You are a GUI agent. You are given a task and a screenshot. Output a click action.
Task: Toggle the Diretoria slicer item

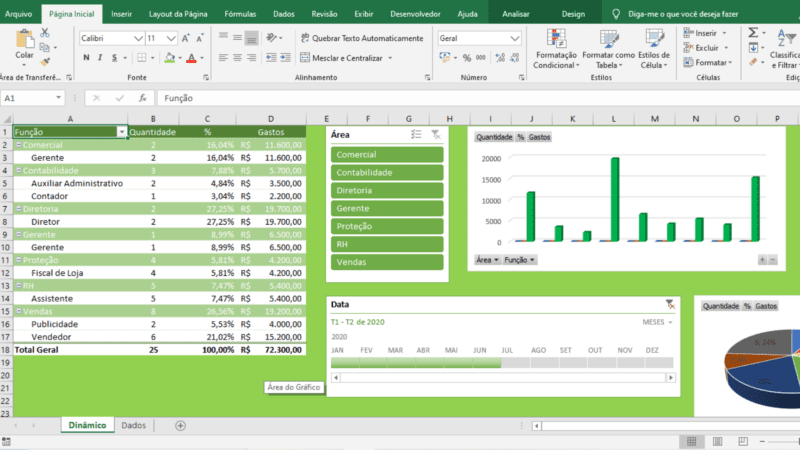coord(386,190)
